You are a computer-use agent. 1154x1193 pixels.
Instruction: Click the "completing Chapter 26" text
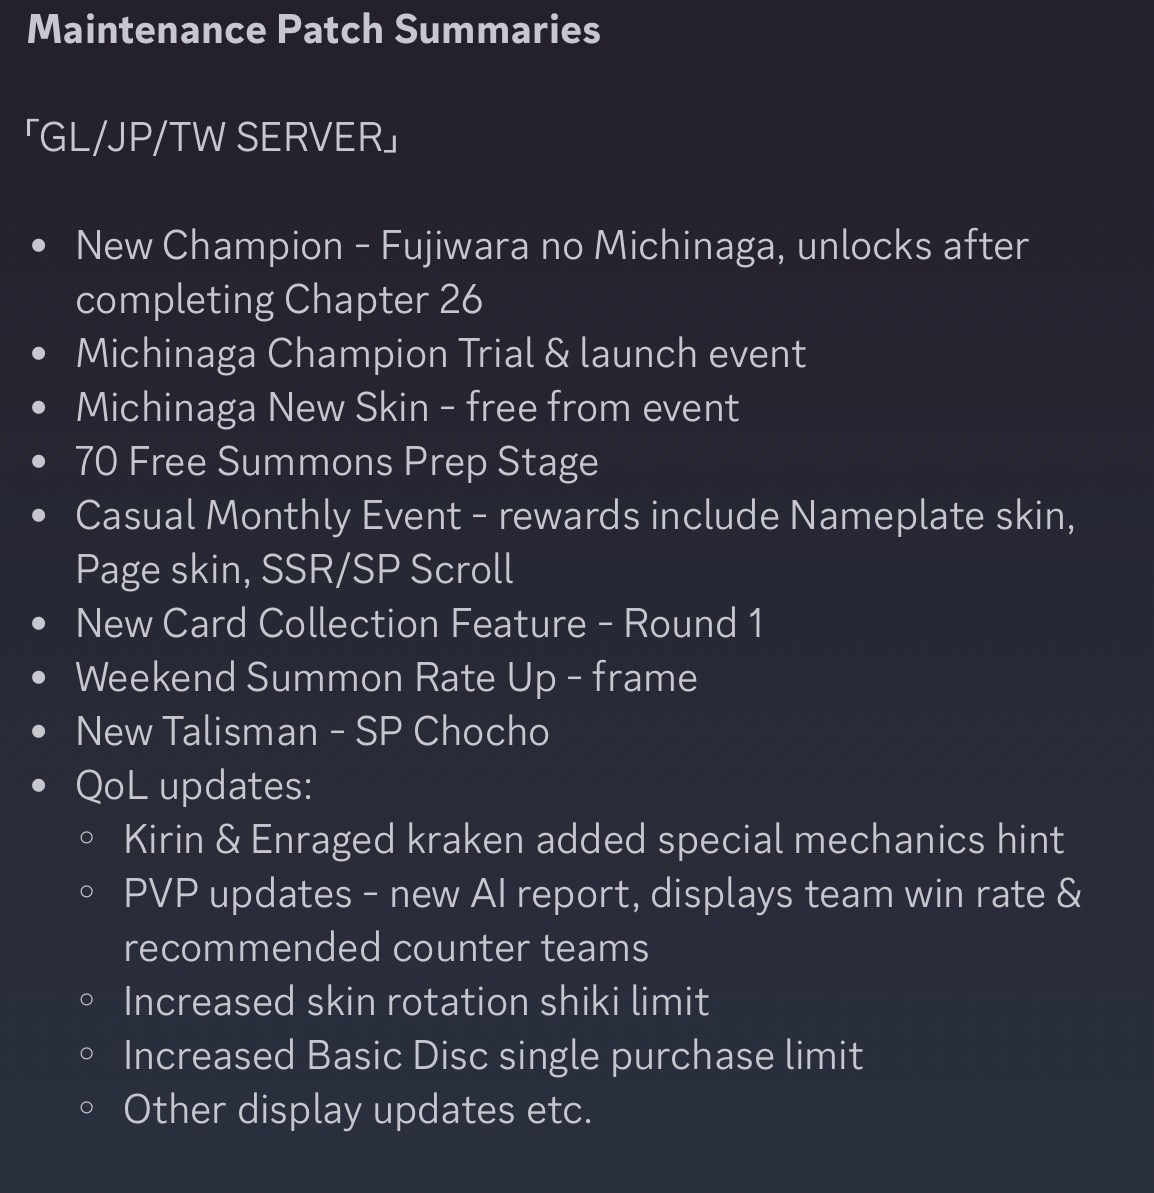pos(279,300)
